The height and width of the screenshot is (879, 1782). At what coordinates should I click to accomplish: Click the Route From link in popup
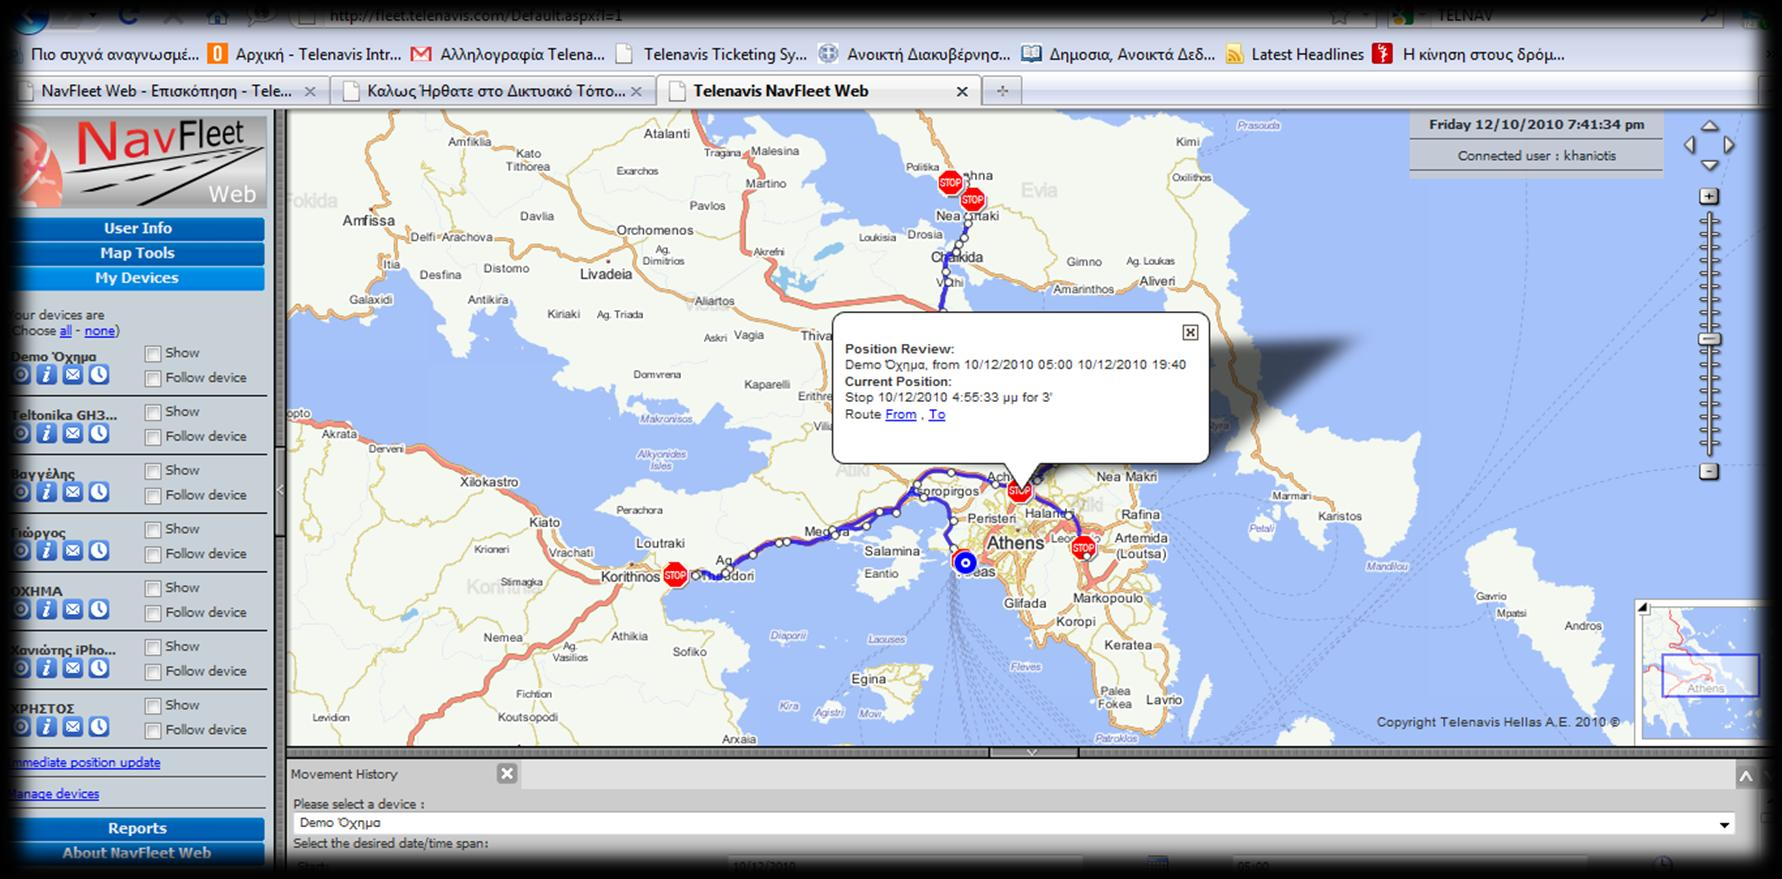point(901,414)
